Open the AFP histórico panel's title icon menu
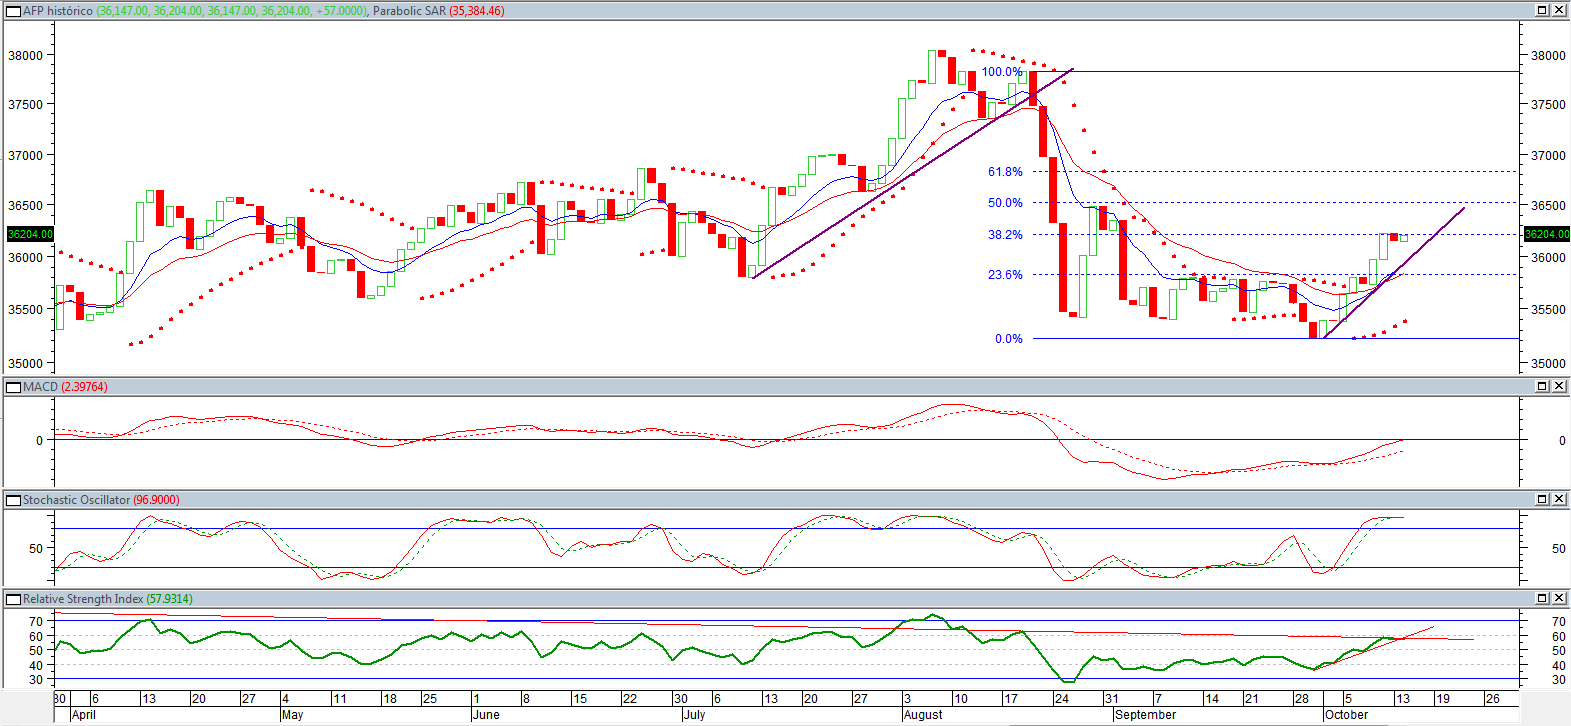This screenshot has width=1571, height=726. point(14,11)
